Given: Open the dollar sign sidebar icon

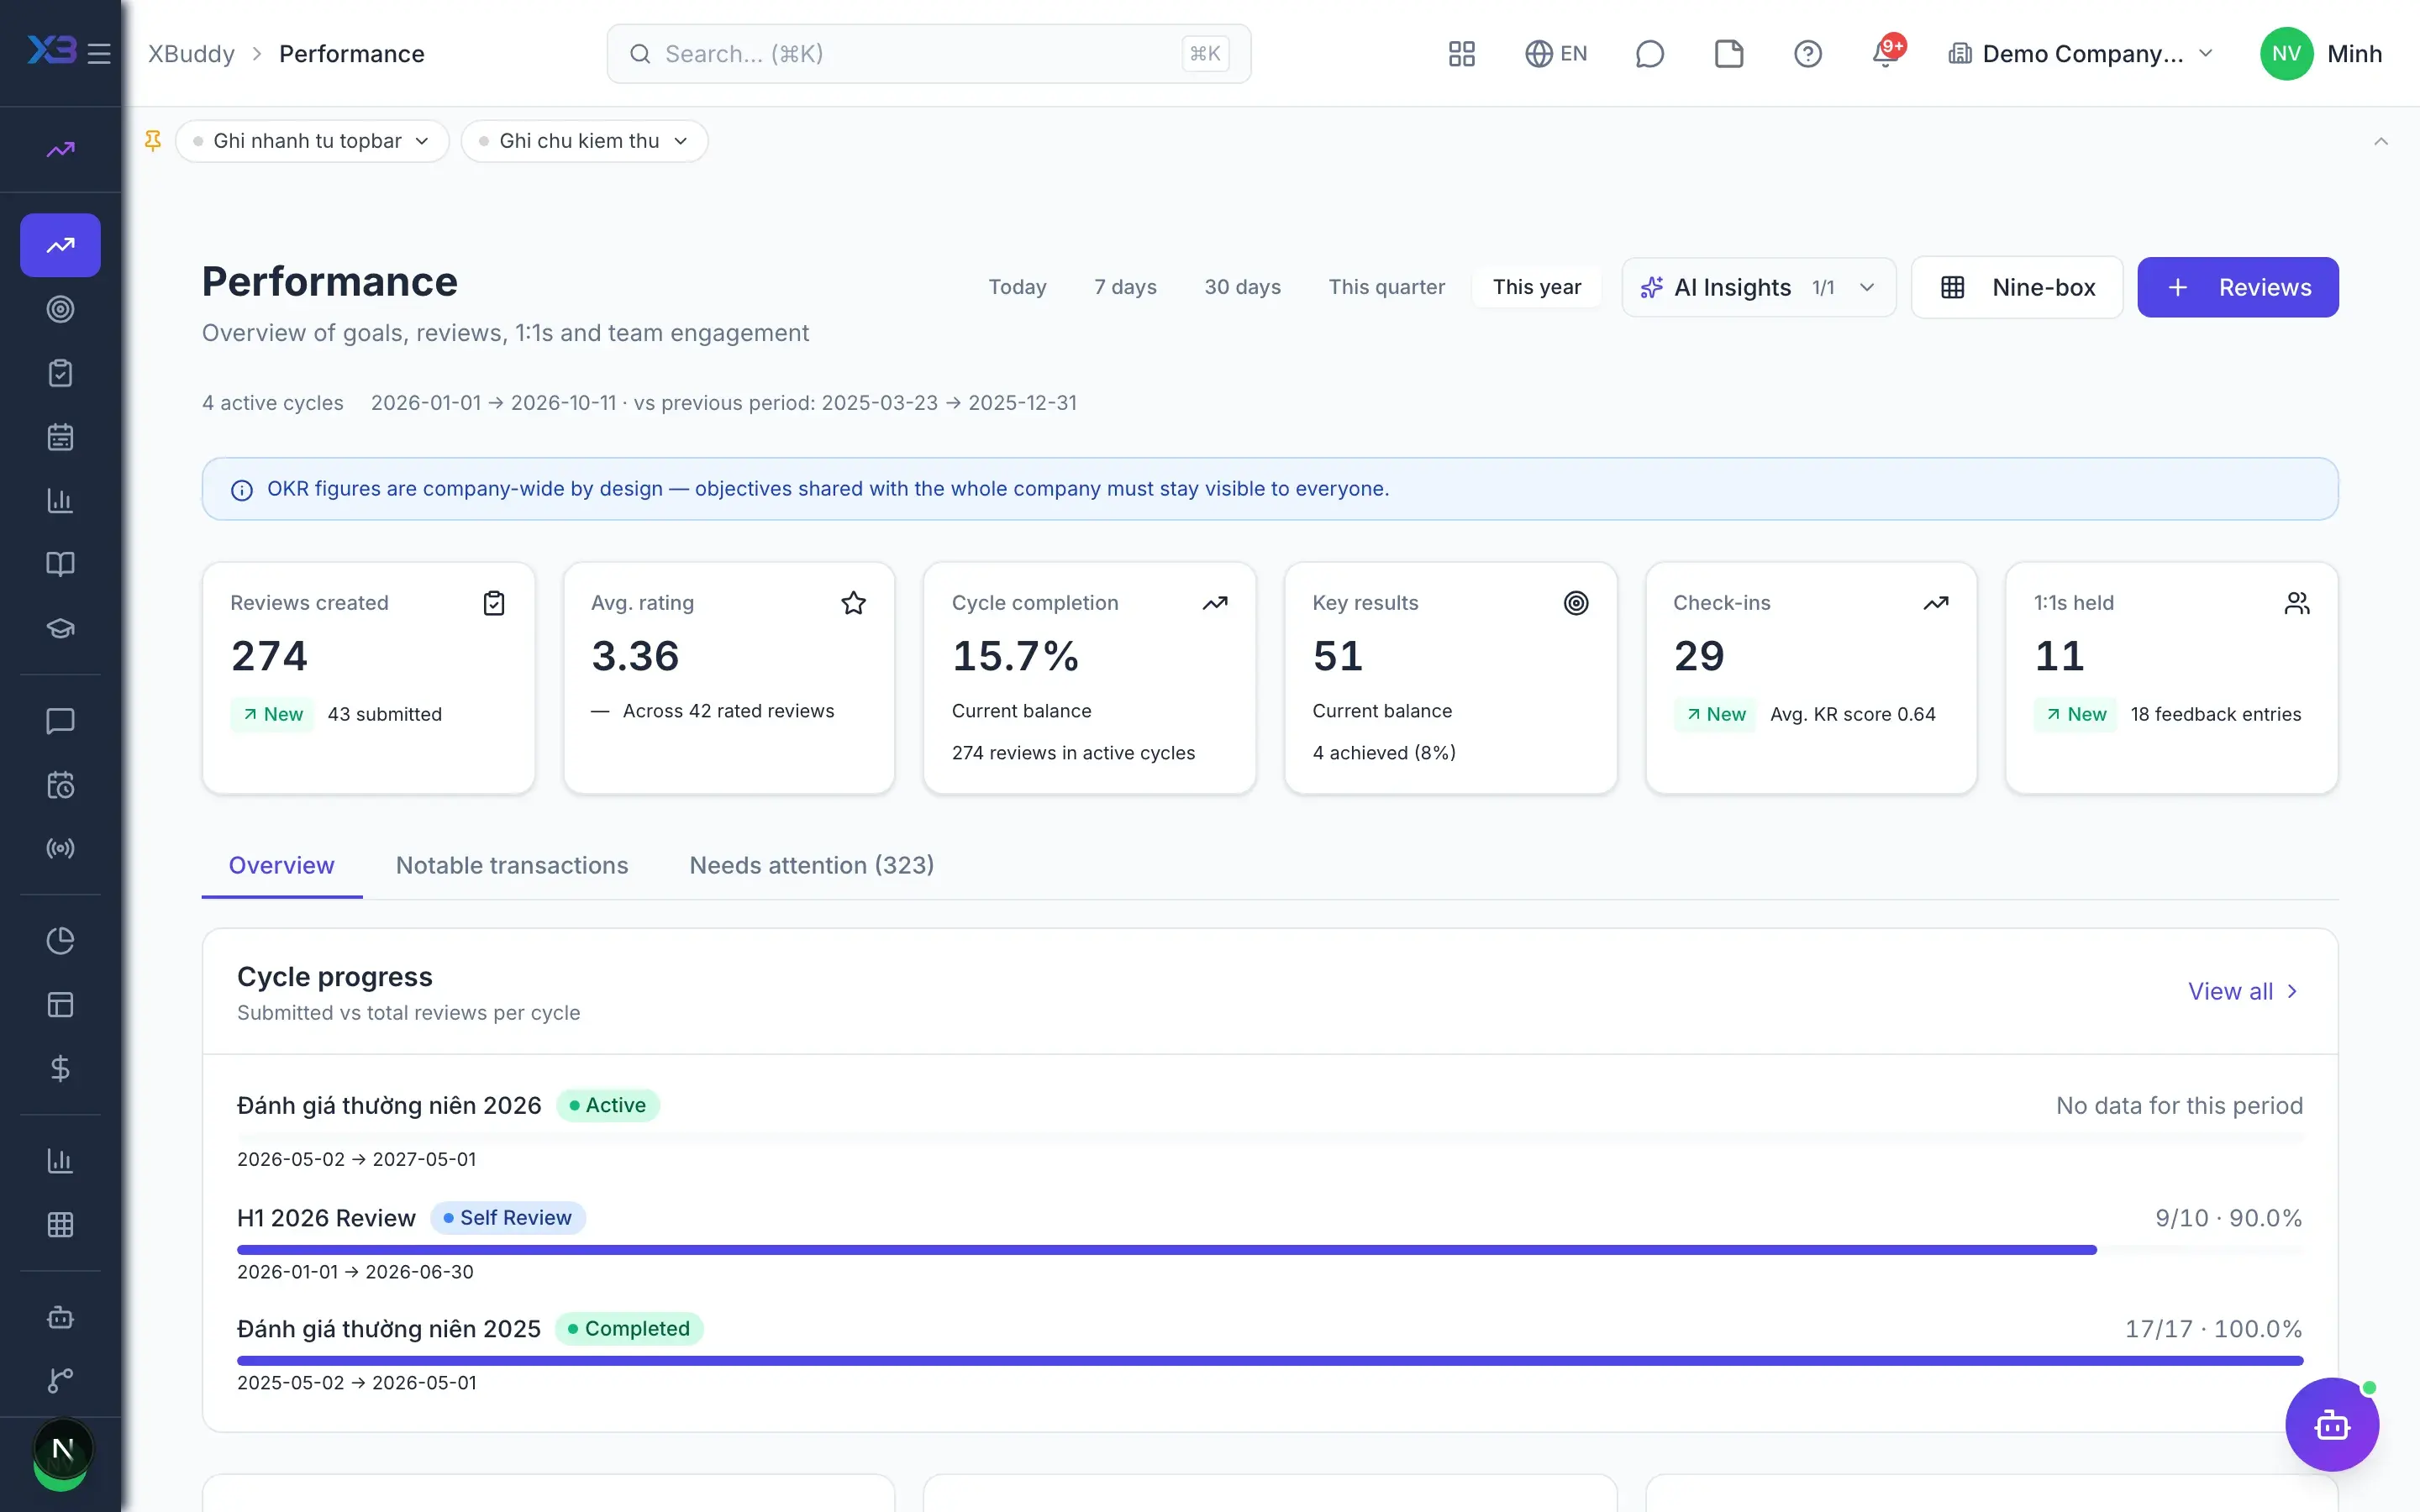Looking at the screenshot, I should tap(60, 1069).
